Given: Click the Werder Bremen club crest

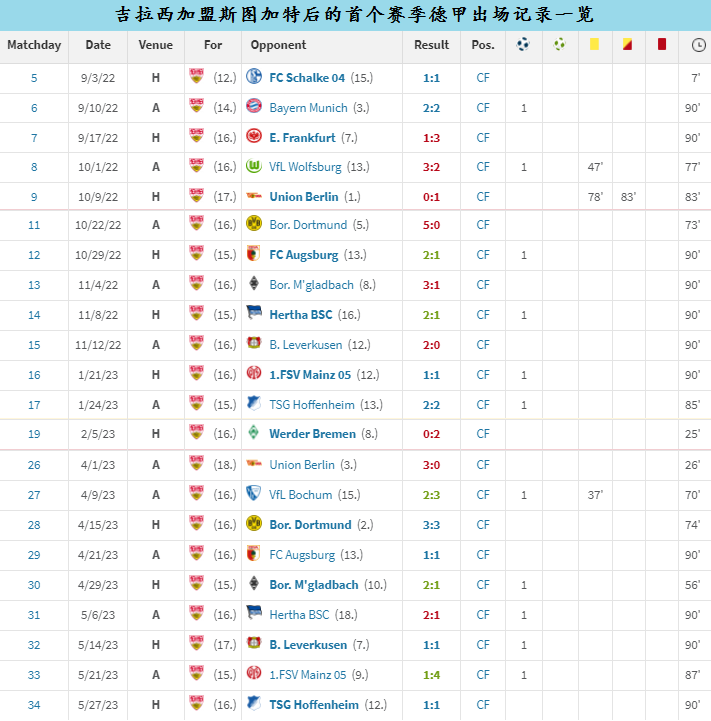Looking at the screenshot, I should click(x=254, y=434).
